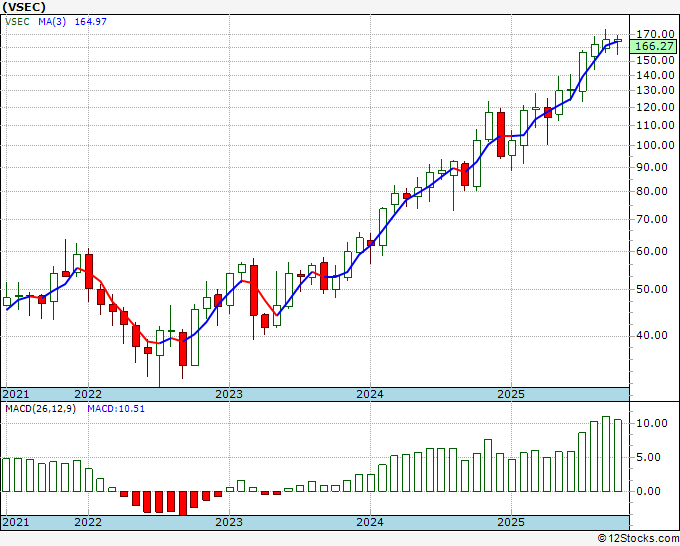680x546 pixels.
Task: Click the 100.00 price axis label
Action: click(655, 145)
